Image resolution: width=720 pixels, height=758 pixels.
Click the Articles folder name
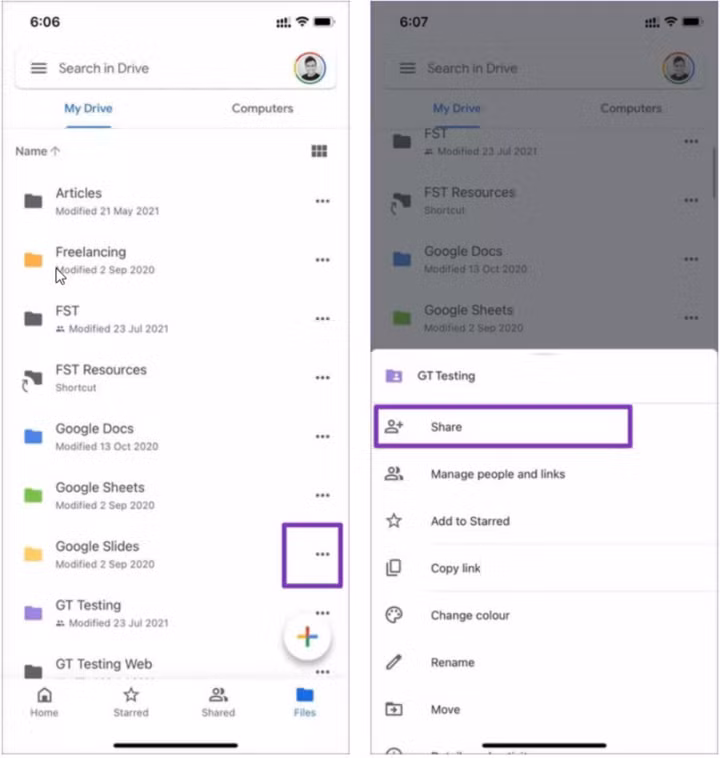(79, 193)
